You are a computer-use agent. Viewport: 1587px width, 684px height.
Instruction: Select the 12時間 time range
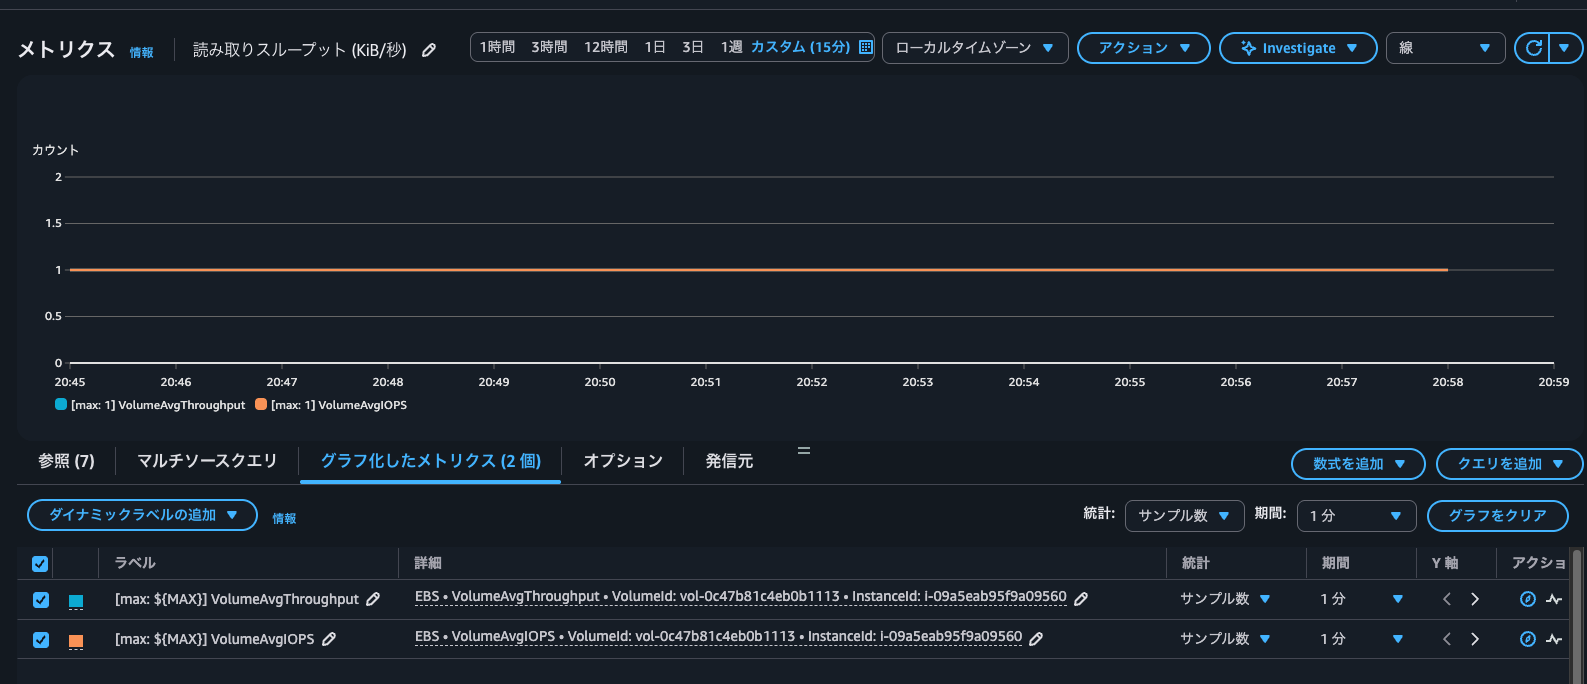606,47
